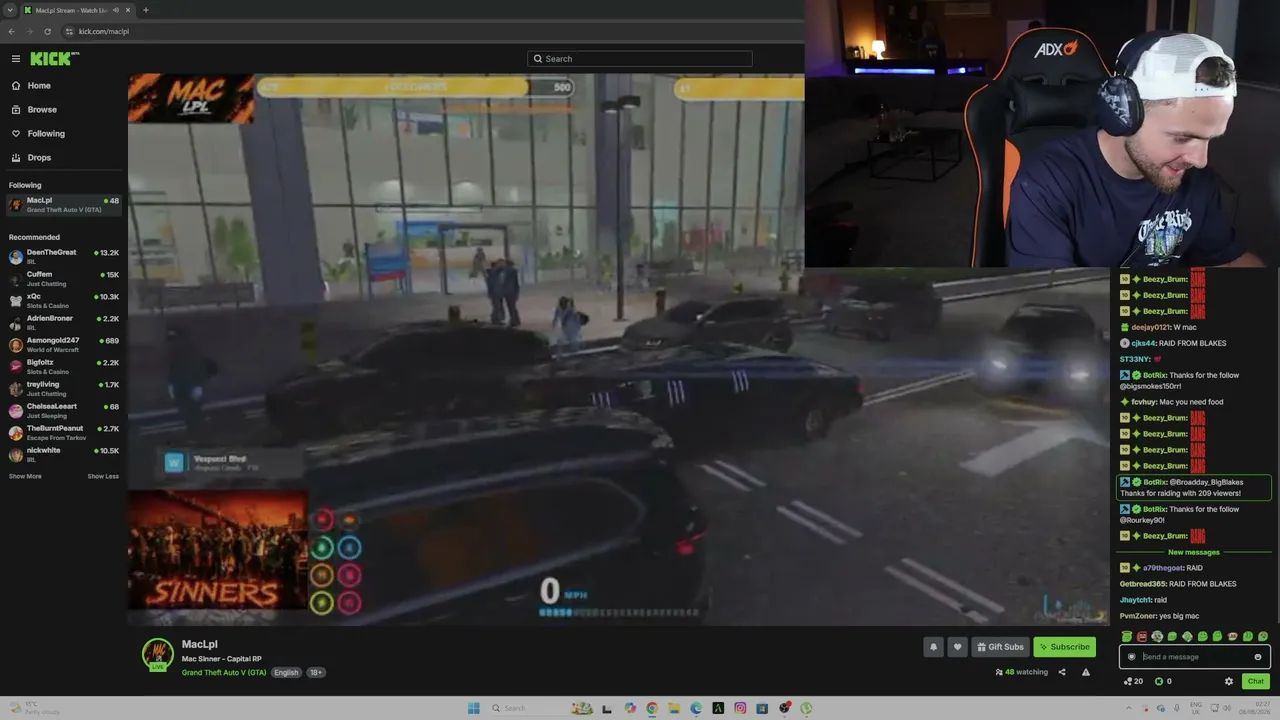Screen dimensions: 1280x720
Task: Mute the MacLpl Stream tab audio
Action: pyautogui.click(x=115, y=10)
